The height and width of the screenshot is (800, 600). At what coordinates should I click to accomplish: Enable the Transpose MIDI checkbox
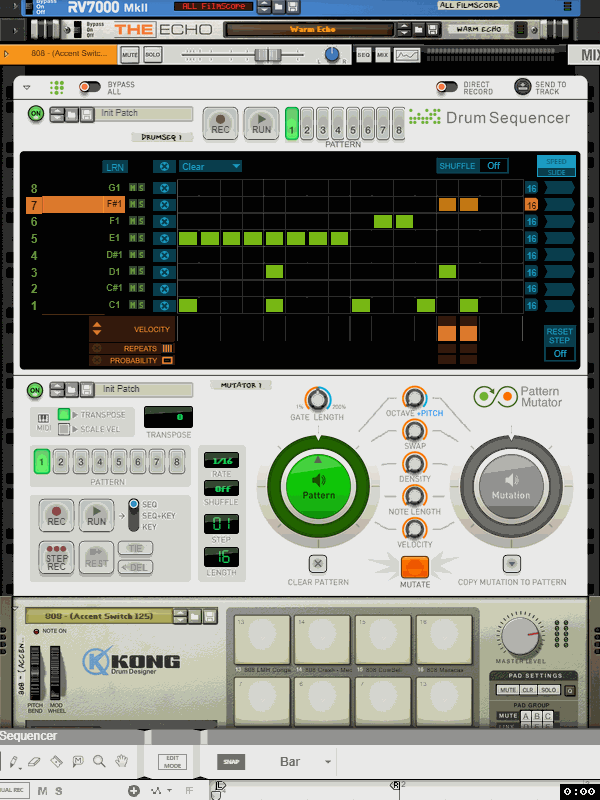coord(64,414)
